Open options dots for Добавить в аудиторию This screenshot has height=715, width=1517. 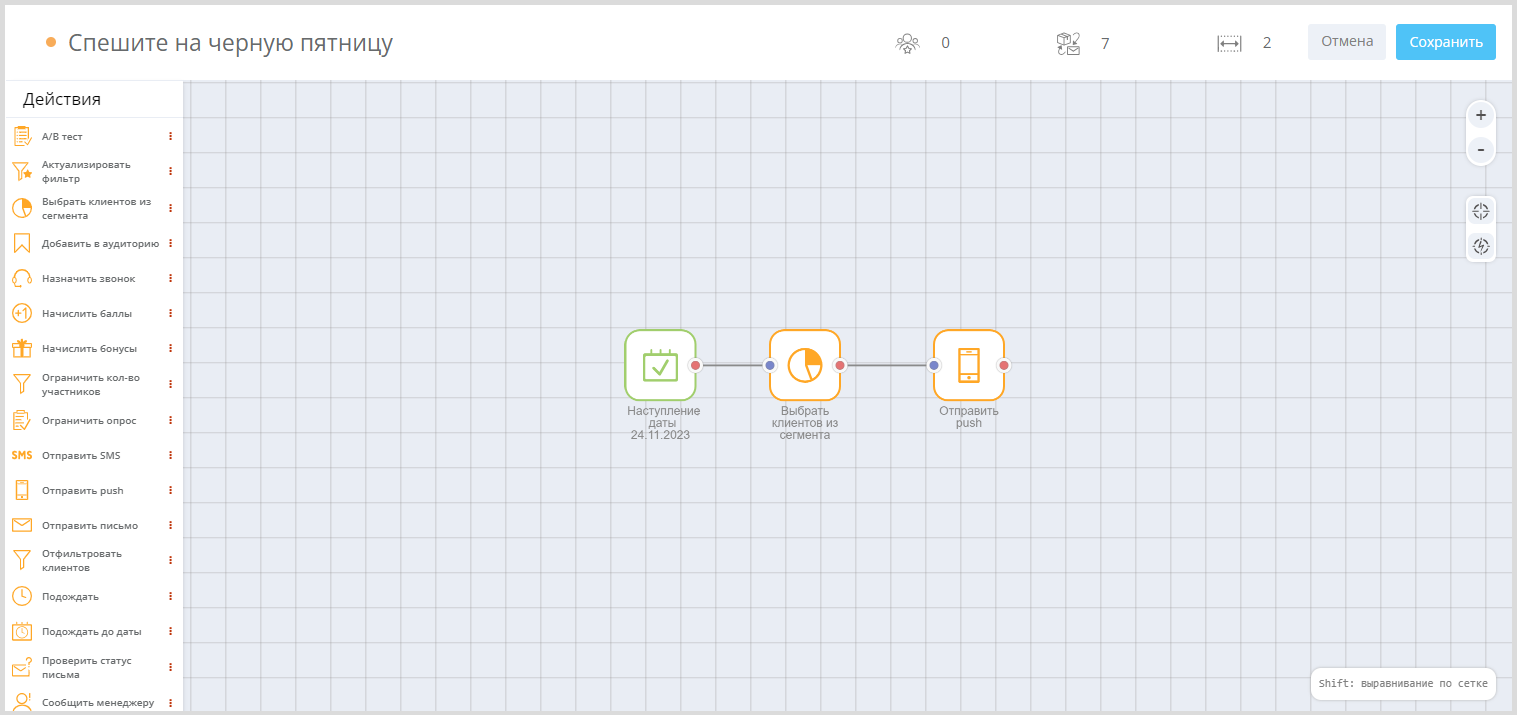point(170,243)
